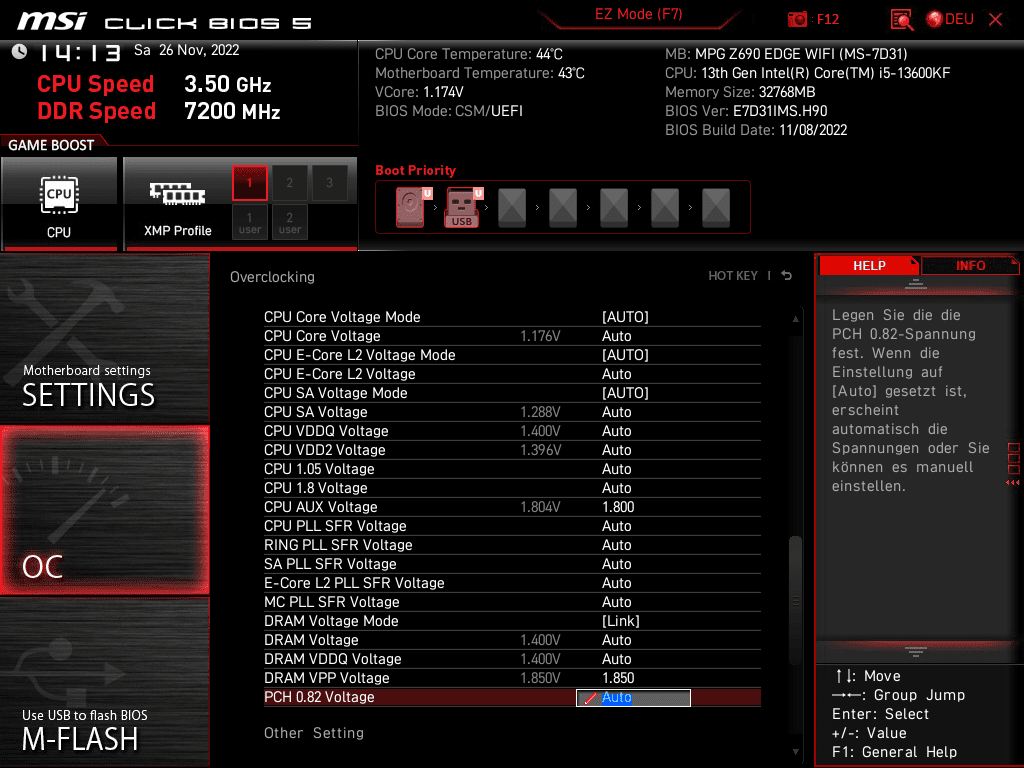The height and width of the screenshot is (768, 1024).
Task: Select E-Core L2 PLL SFR Voltage row
Action: coord(512,583)
